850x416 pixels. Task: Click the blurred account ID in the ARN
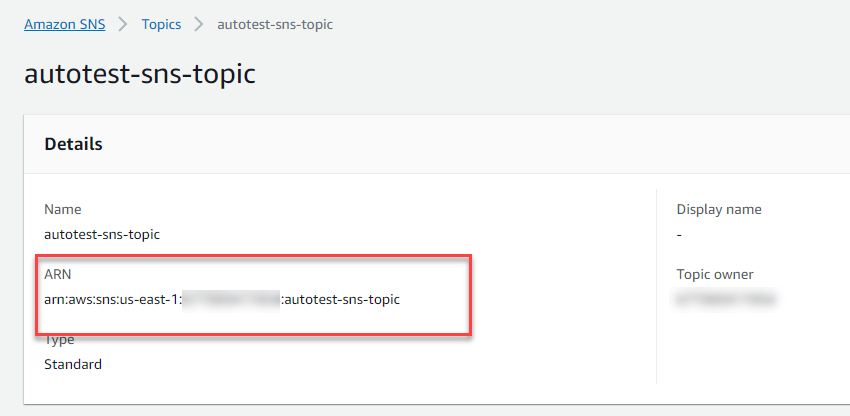pyautogui.click(x=231, y=299)
